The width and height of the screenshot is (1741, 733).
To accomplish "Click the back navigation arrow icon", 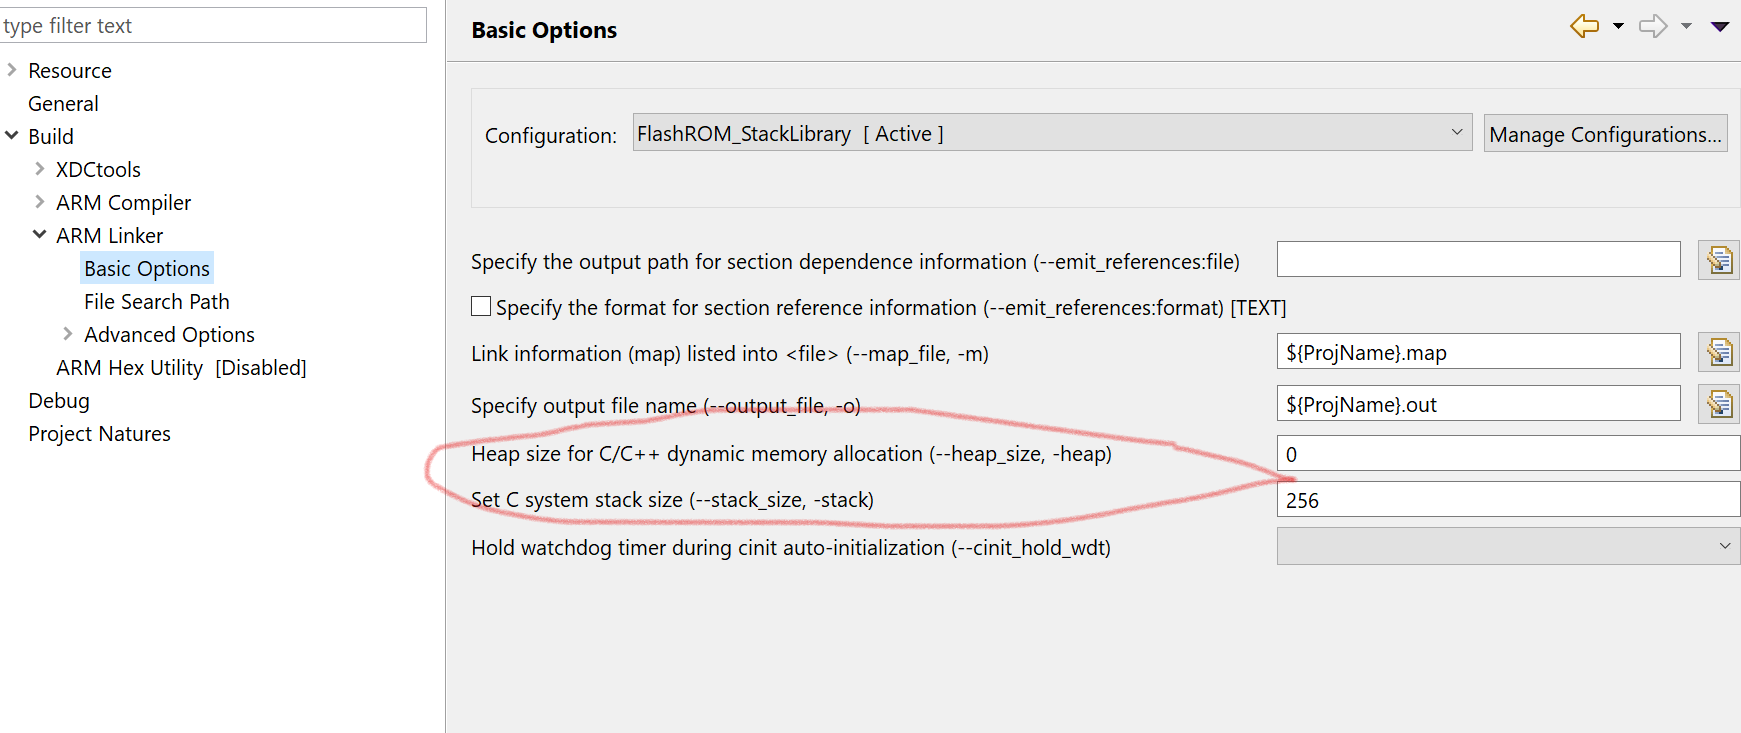I will click(1584, 26).
